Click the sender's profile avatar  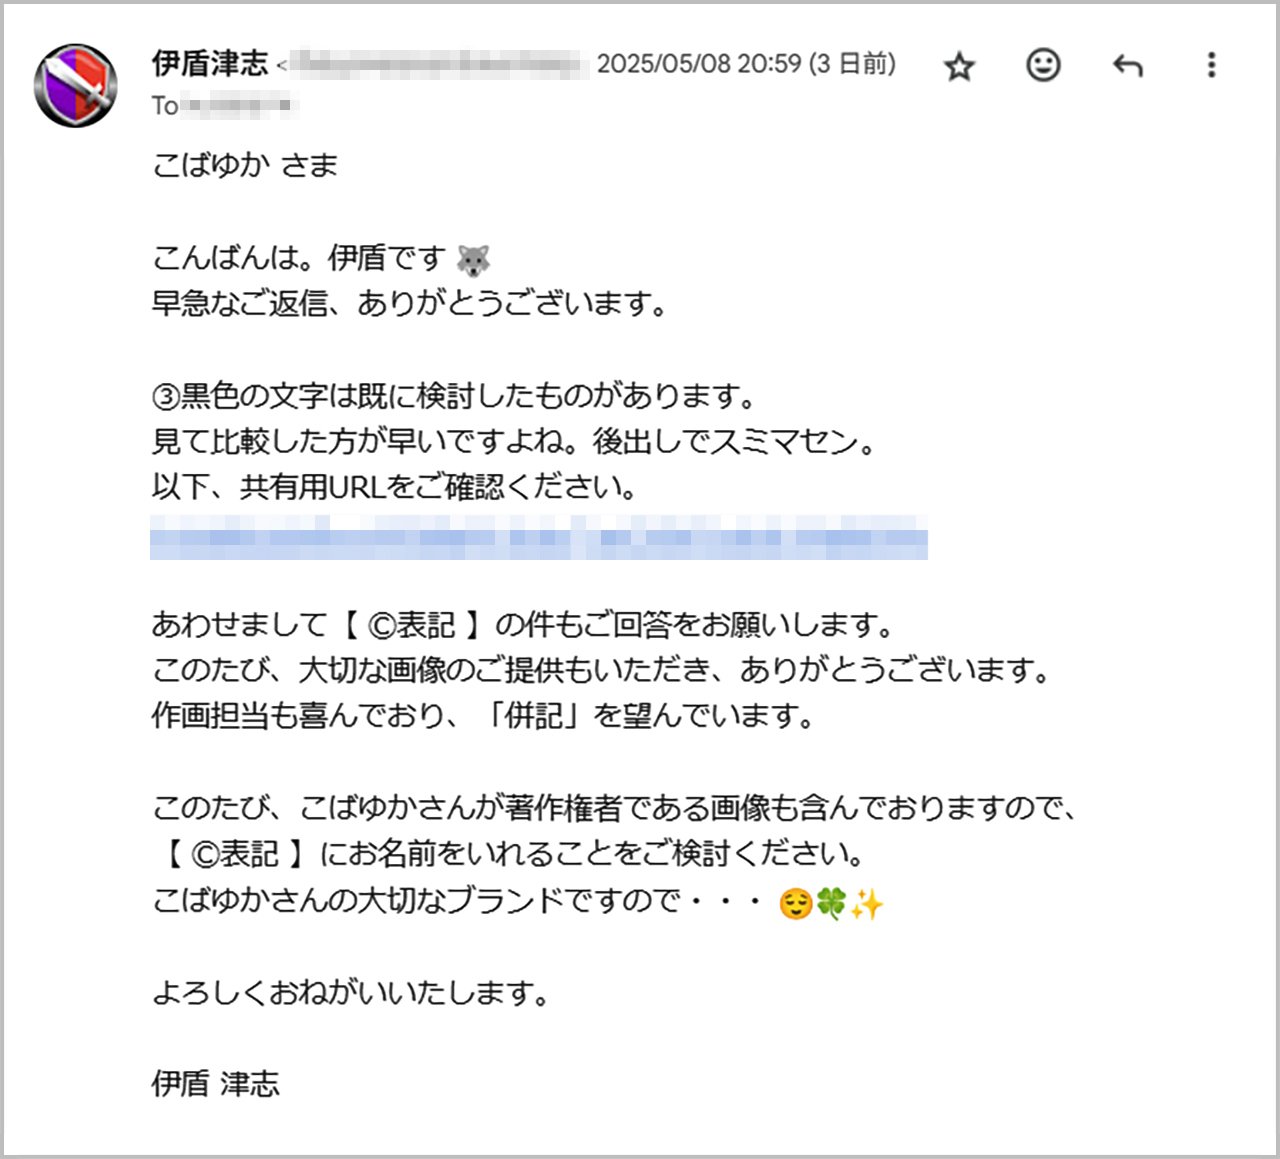coord(75,75)
